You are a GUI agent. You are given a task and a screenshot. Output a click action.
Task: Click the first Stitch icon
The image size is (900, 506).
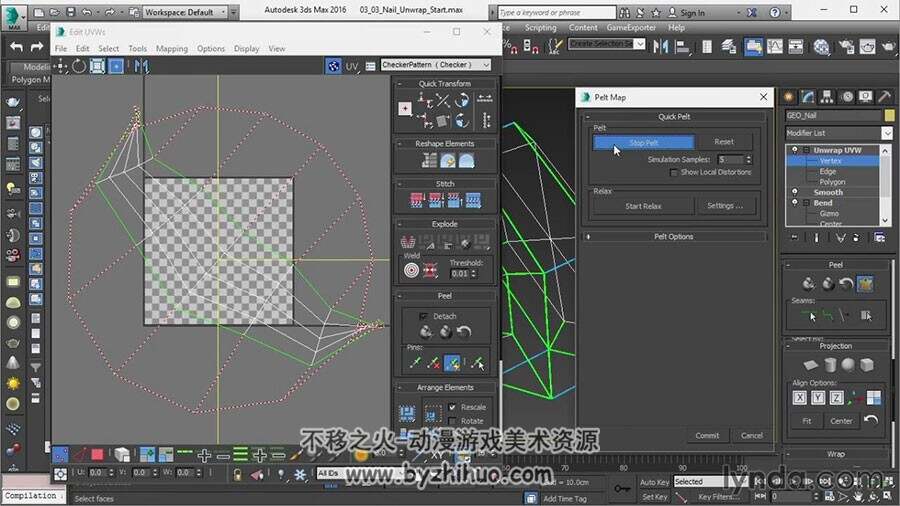(417, 200)
